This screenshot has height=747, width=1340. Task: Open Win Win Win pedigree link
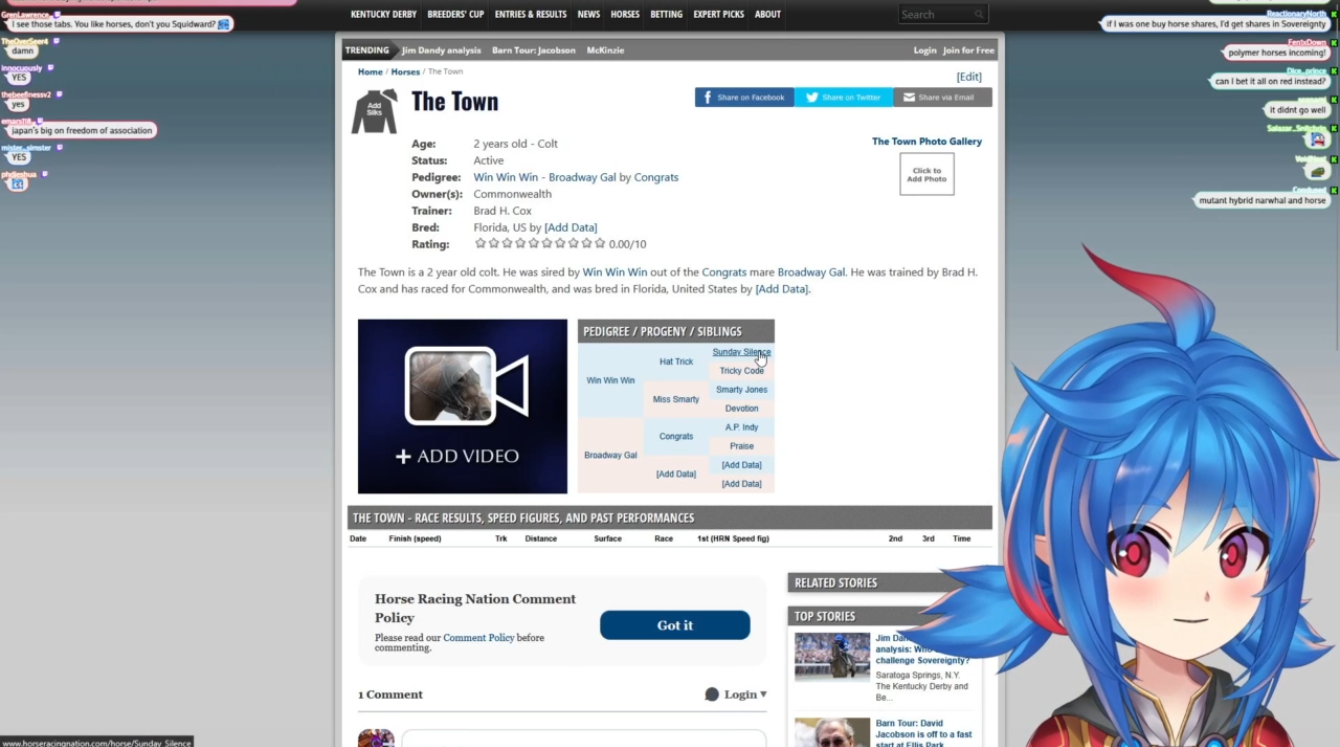(x=505, y=177)
